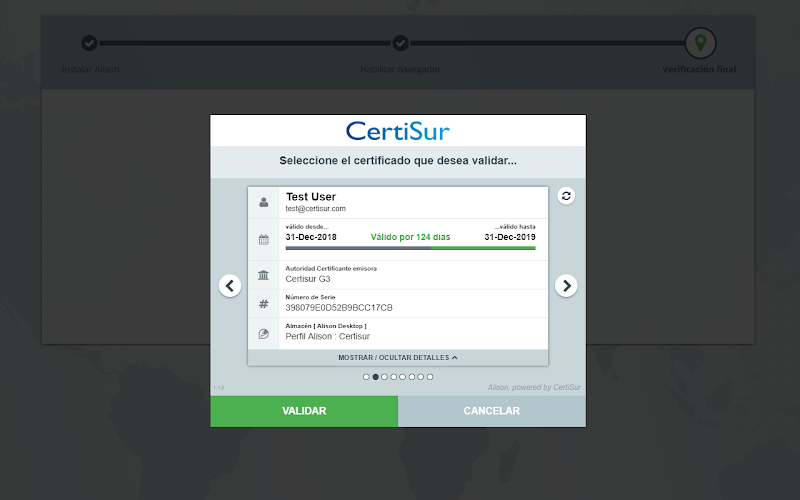800x500 pixels.
Task: Select the fourth pagination dot
Action: (393, 377)
